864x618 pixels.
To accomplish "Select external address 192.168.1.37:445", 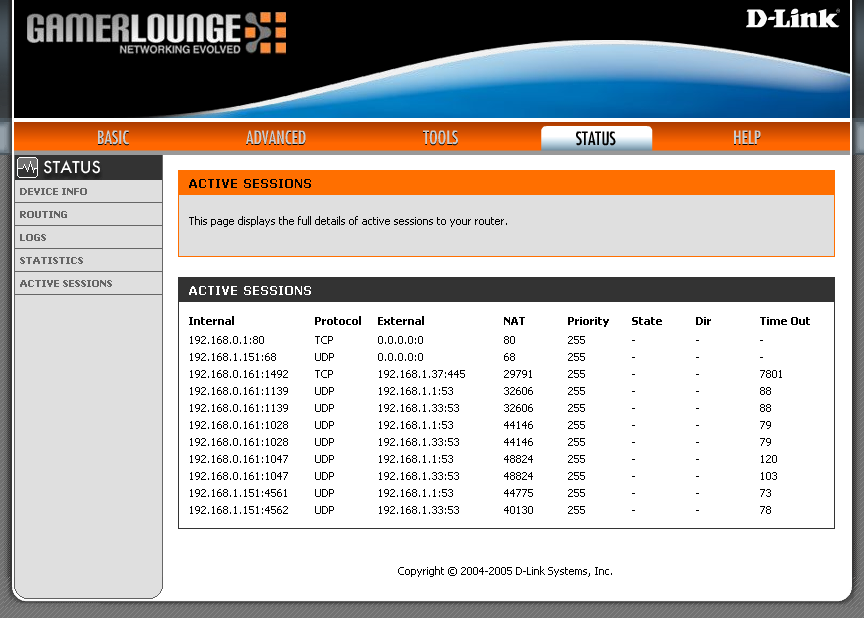I will click(421, 375).
